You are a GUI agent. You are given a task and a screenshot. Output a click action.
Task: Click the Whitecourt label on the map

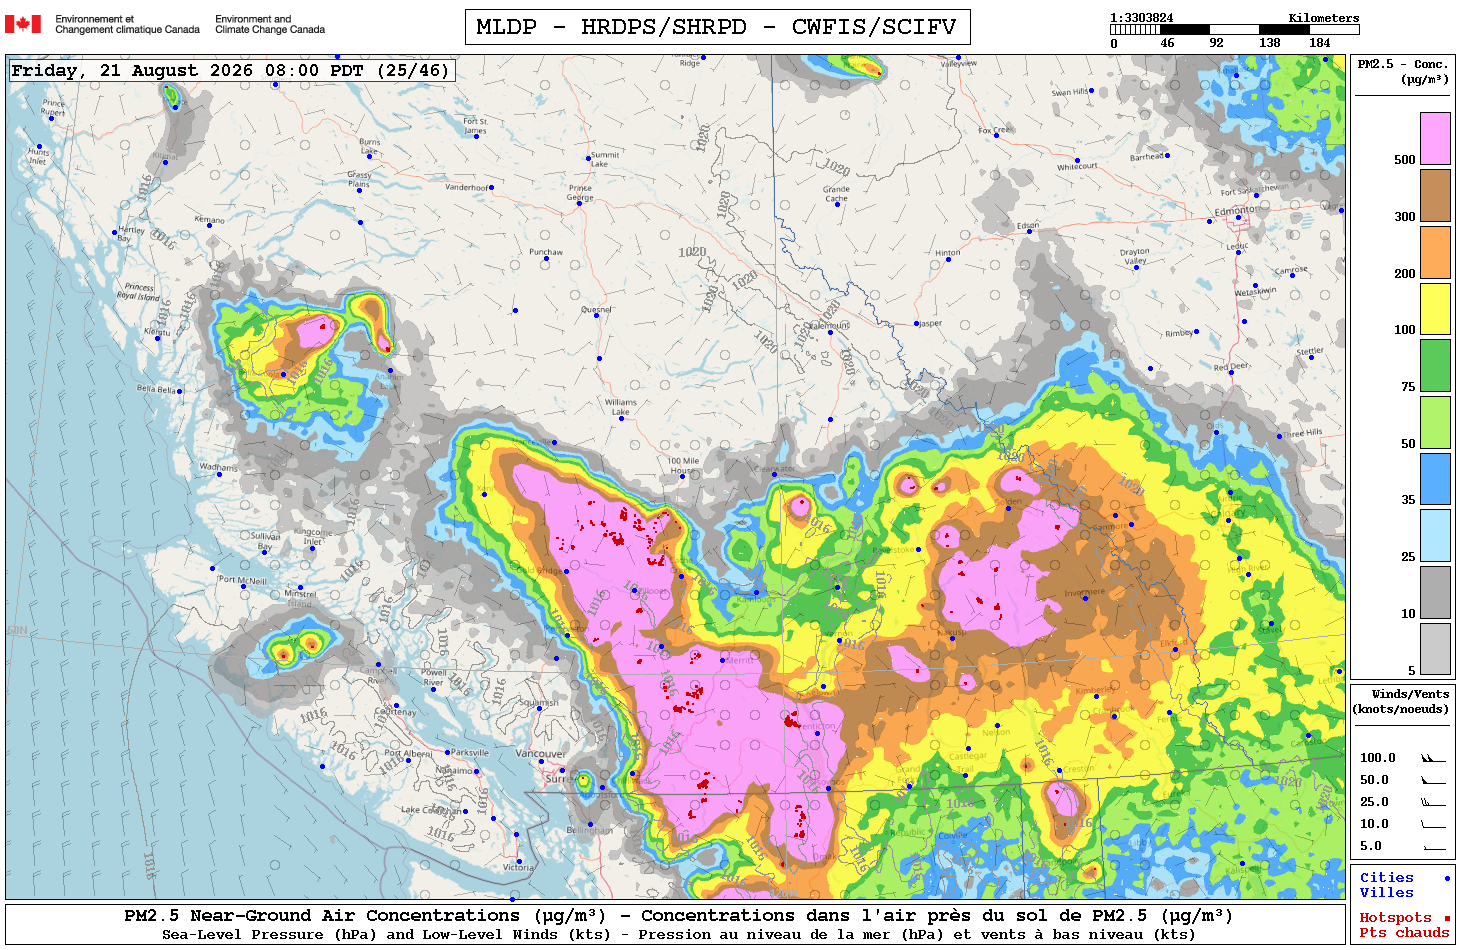coord(1078,167)
